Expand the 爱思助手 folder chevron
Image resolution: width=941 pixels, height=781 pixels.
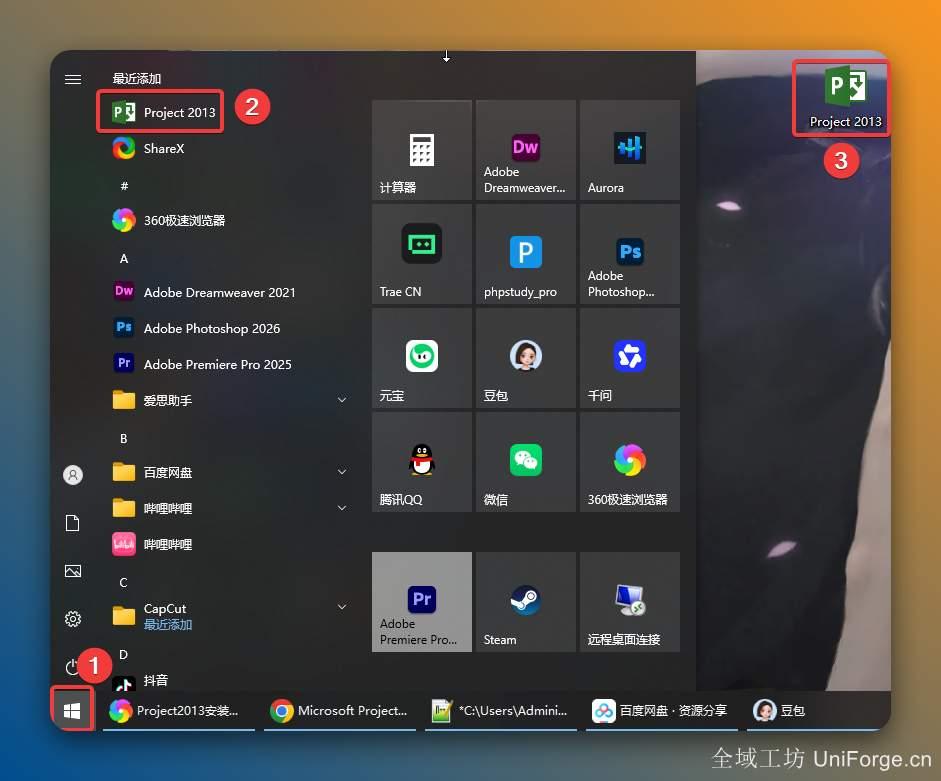click(341, 400)
